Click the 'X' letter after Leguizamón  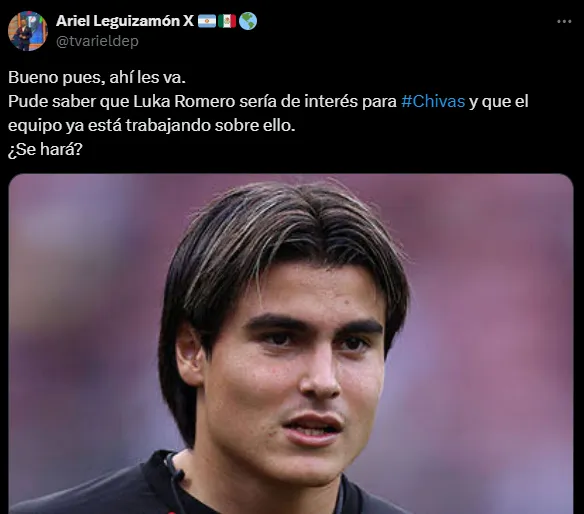coord(188,21)
